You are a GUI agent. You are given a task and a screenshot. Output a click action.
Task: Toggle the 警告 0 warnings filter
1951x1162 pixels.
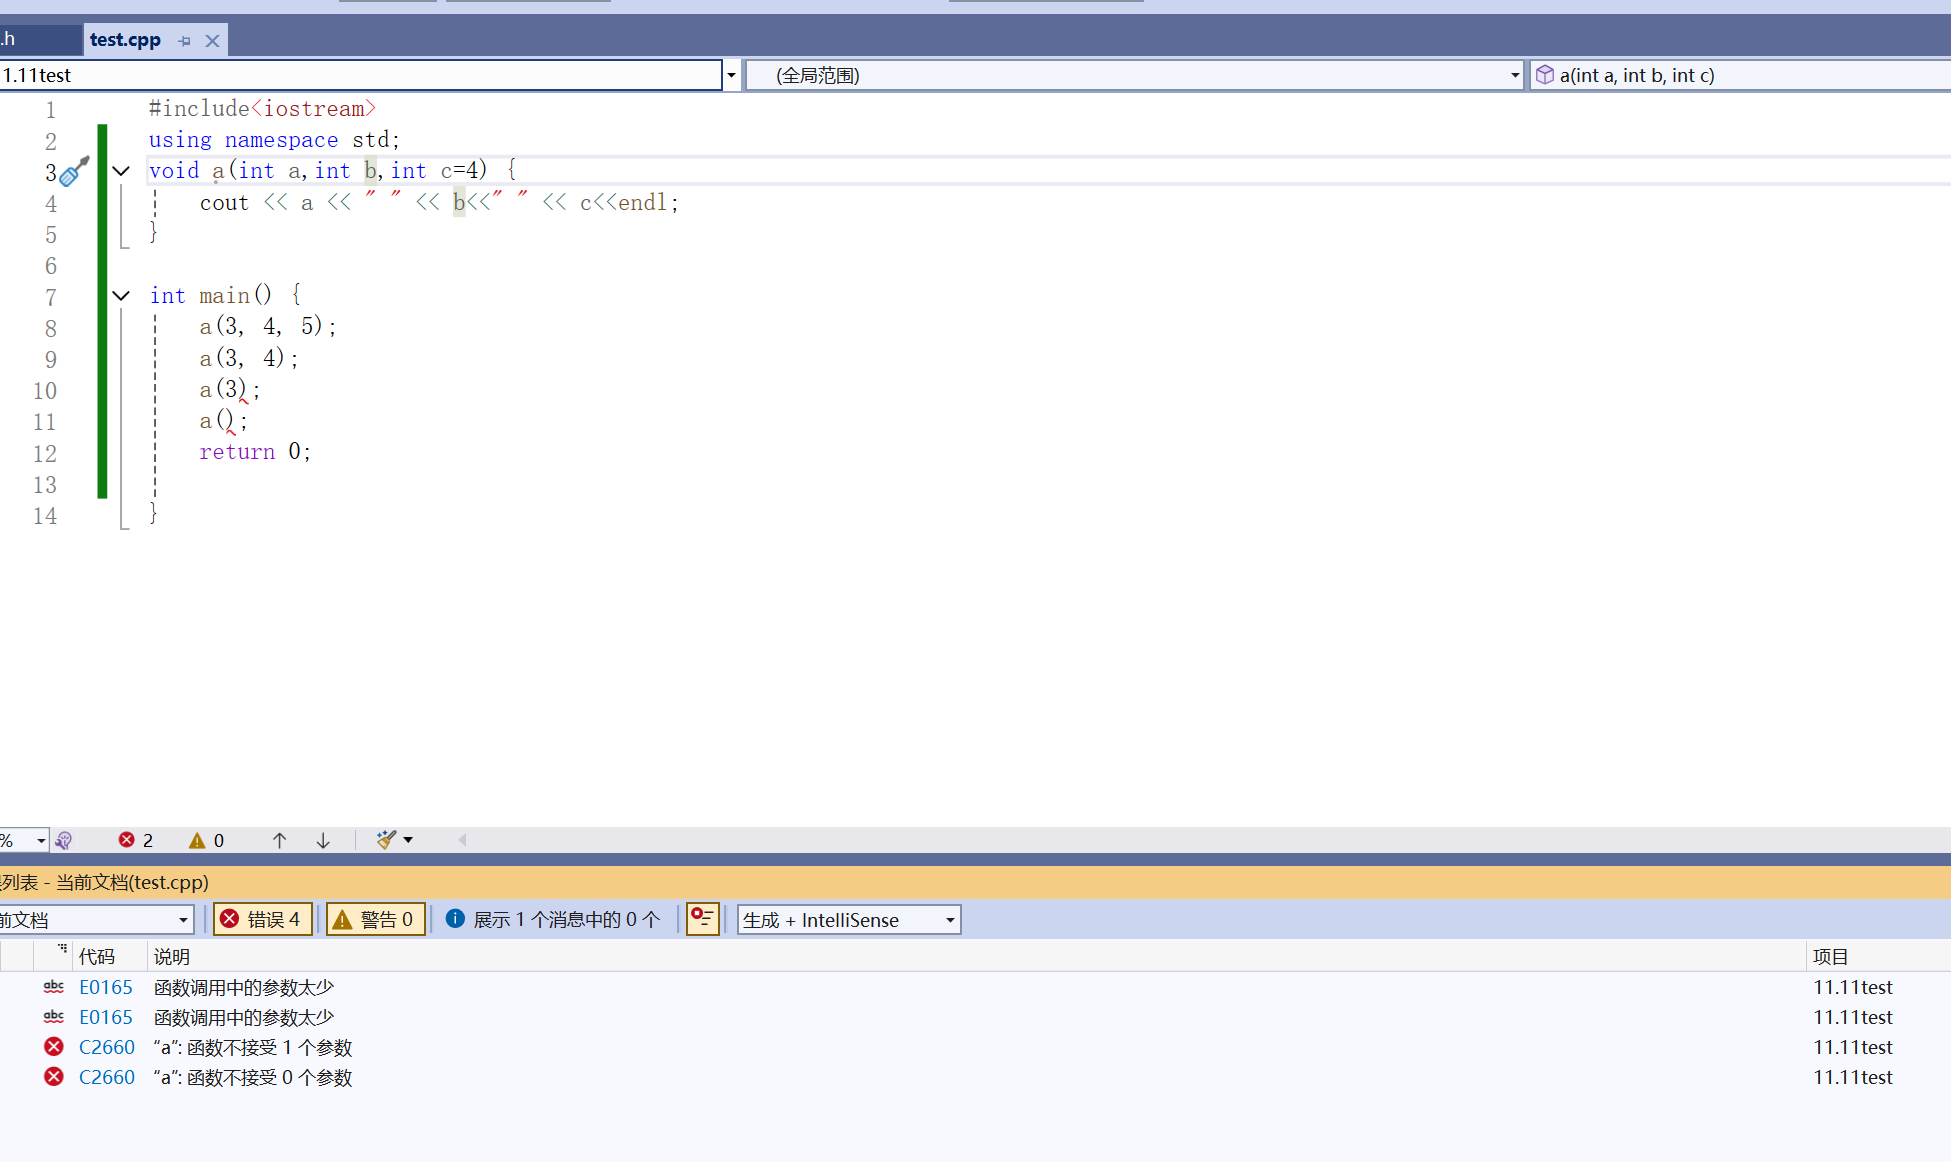point(376,919)
